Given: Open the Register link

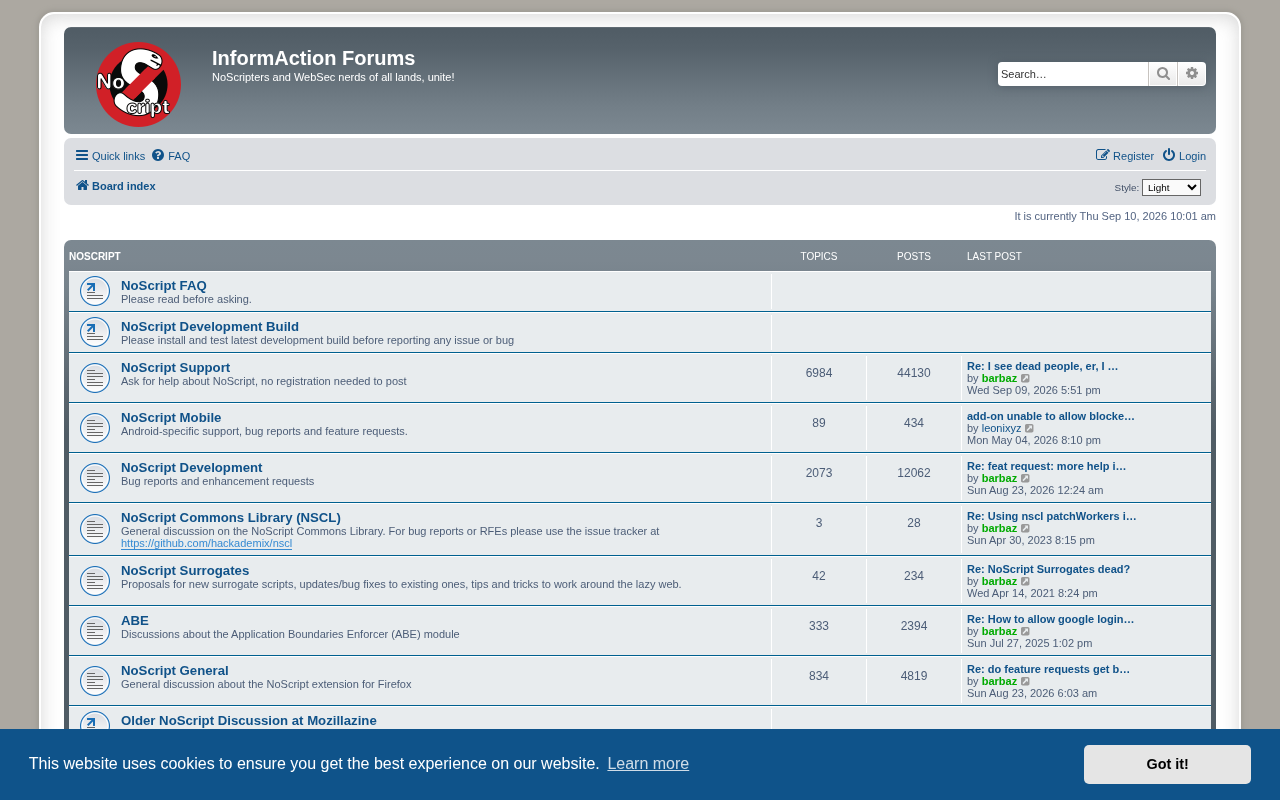Looking at the screenshot, I should coord(1125,156).
